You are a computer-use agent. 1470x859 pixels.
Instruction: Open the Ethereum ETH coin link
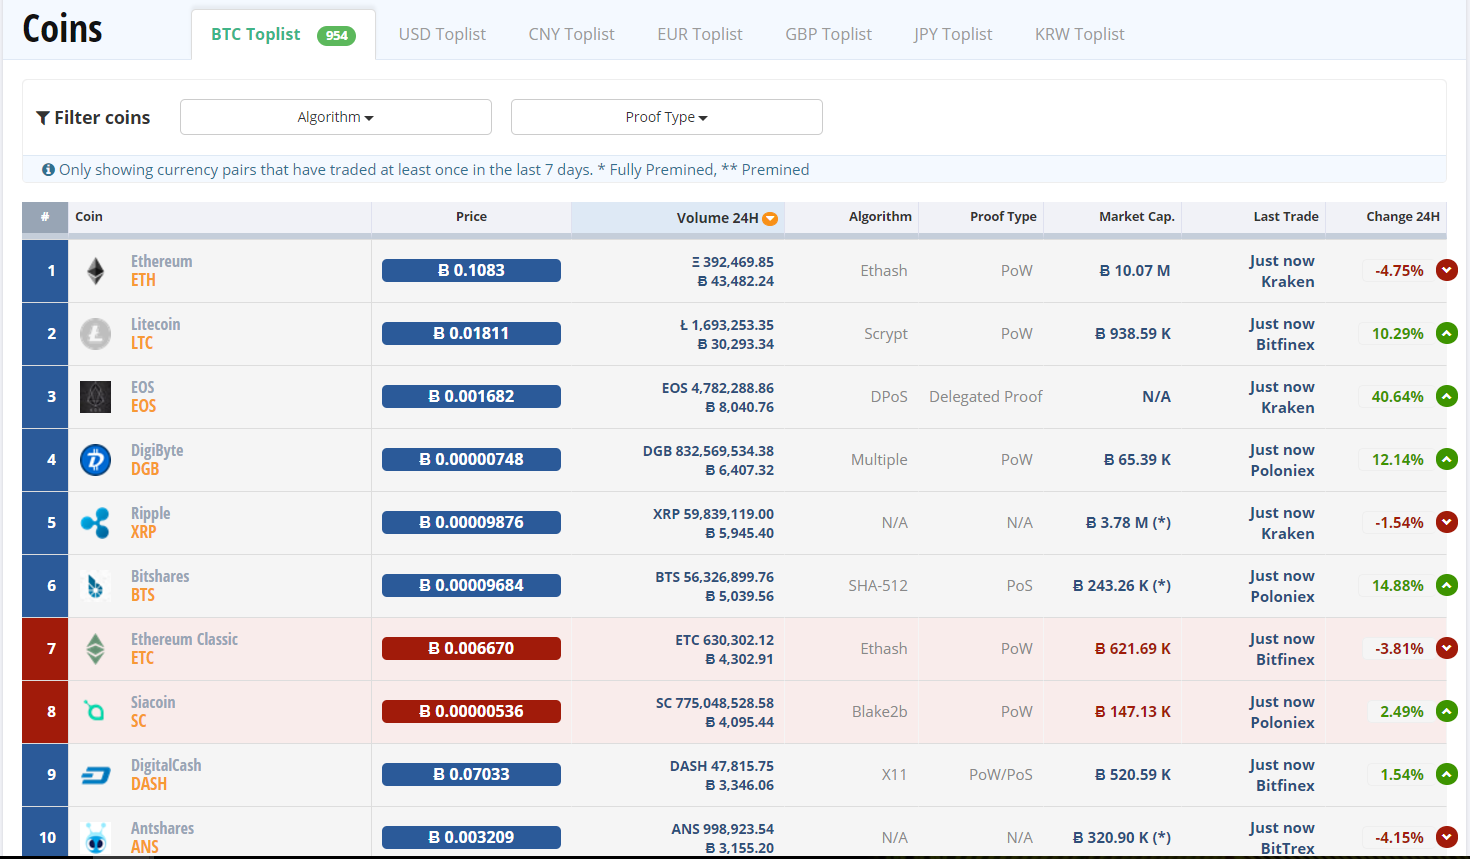pos(161,271)
